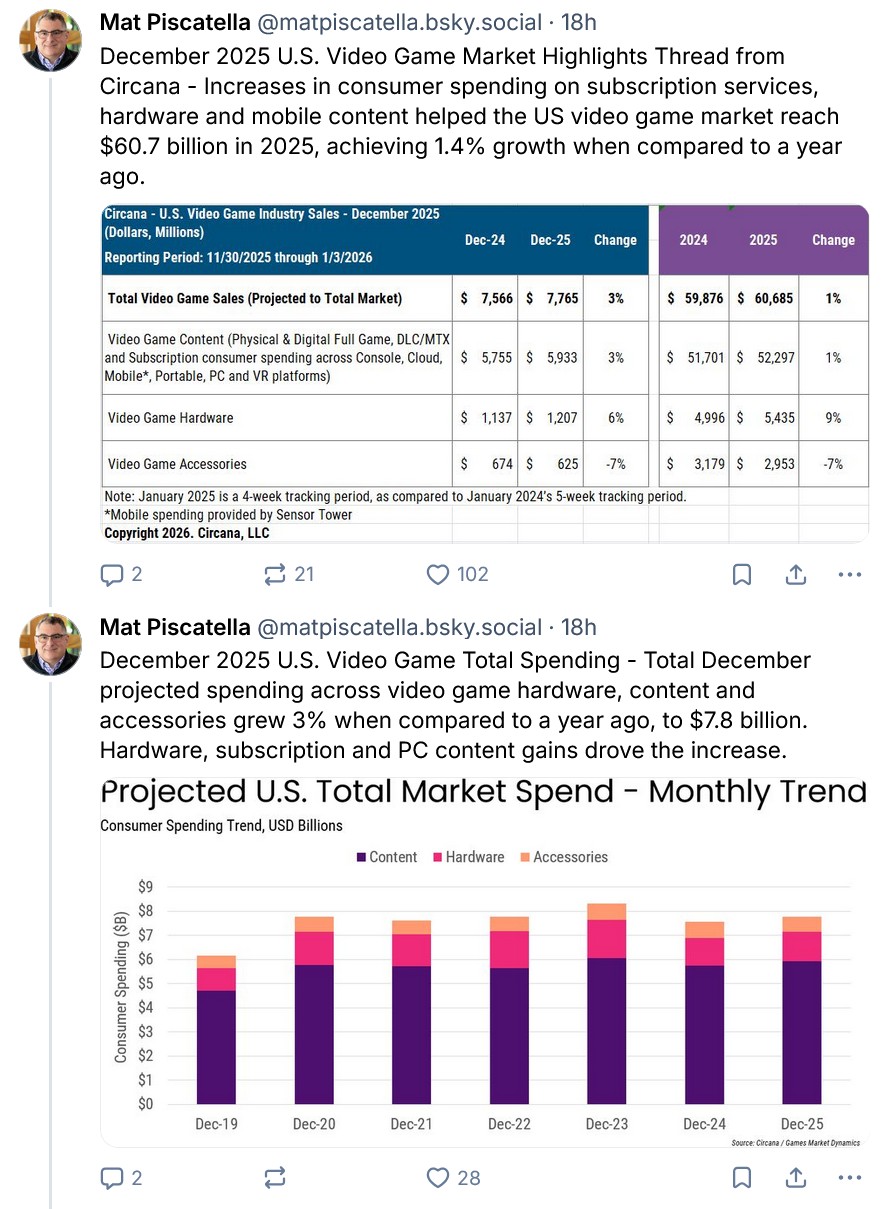Bookmark the Total Spending post
This screenshot has height=1209, width=883.
[742, 1178]
